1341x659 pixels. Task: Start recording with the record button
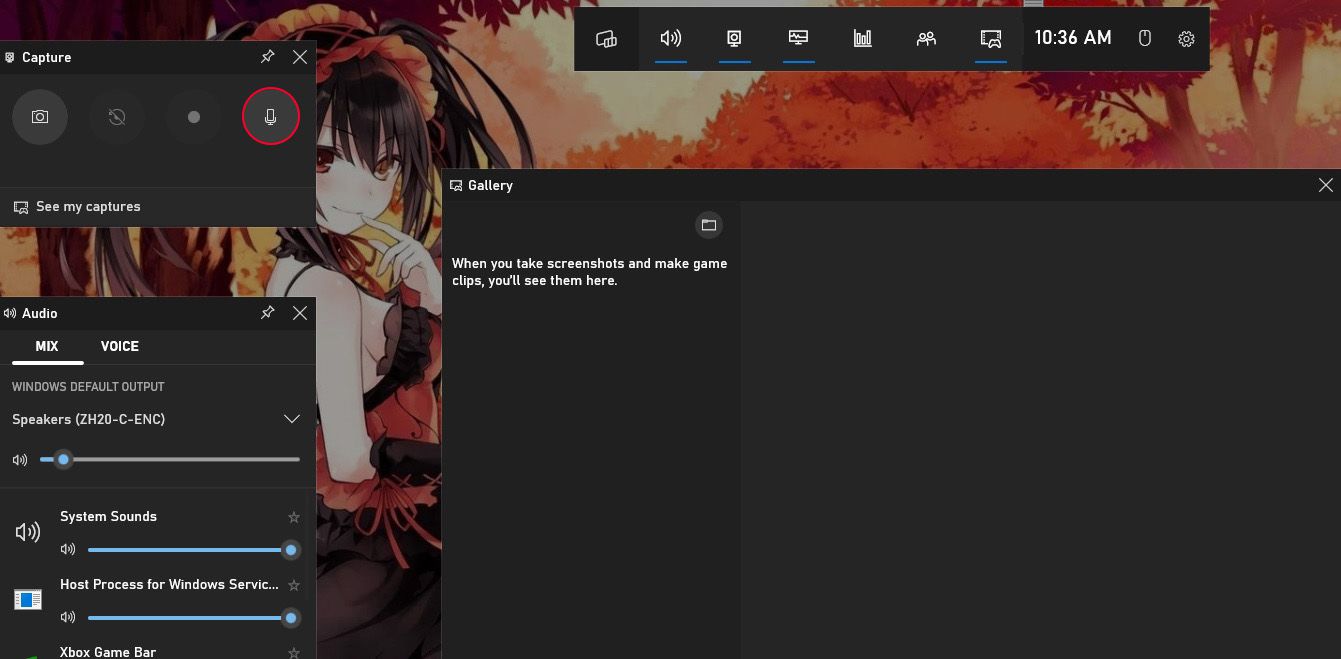click(194, 117)
